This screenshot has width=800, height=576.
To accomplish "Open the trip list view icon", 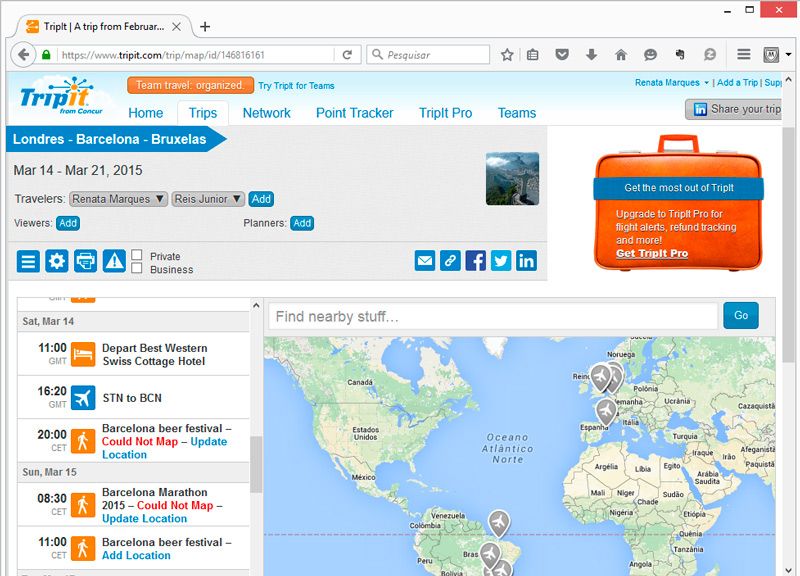I will tap(29, 261).
